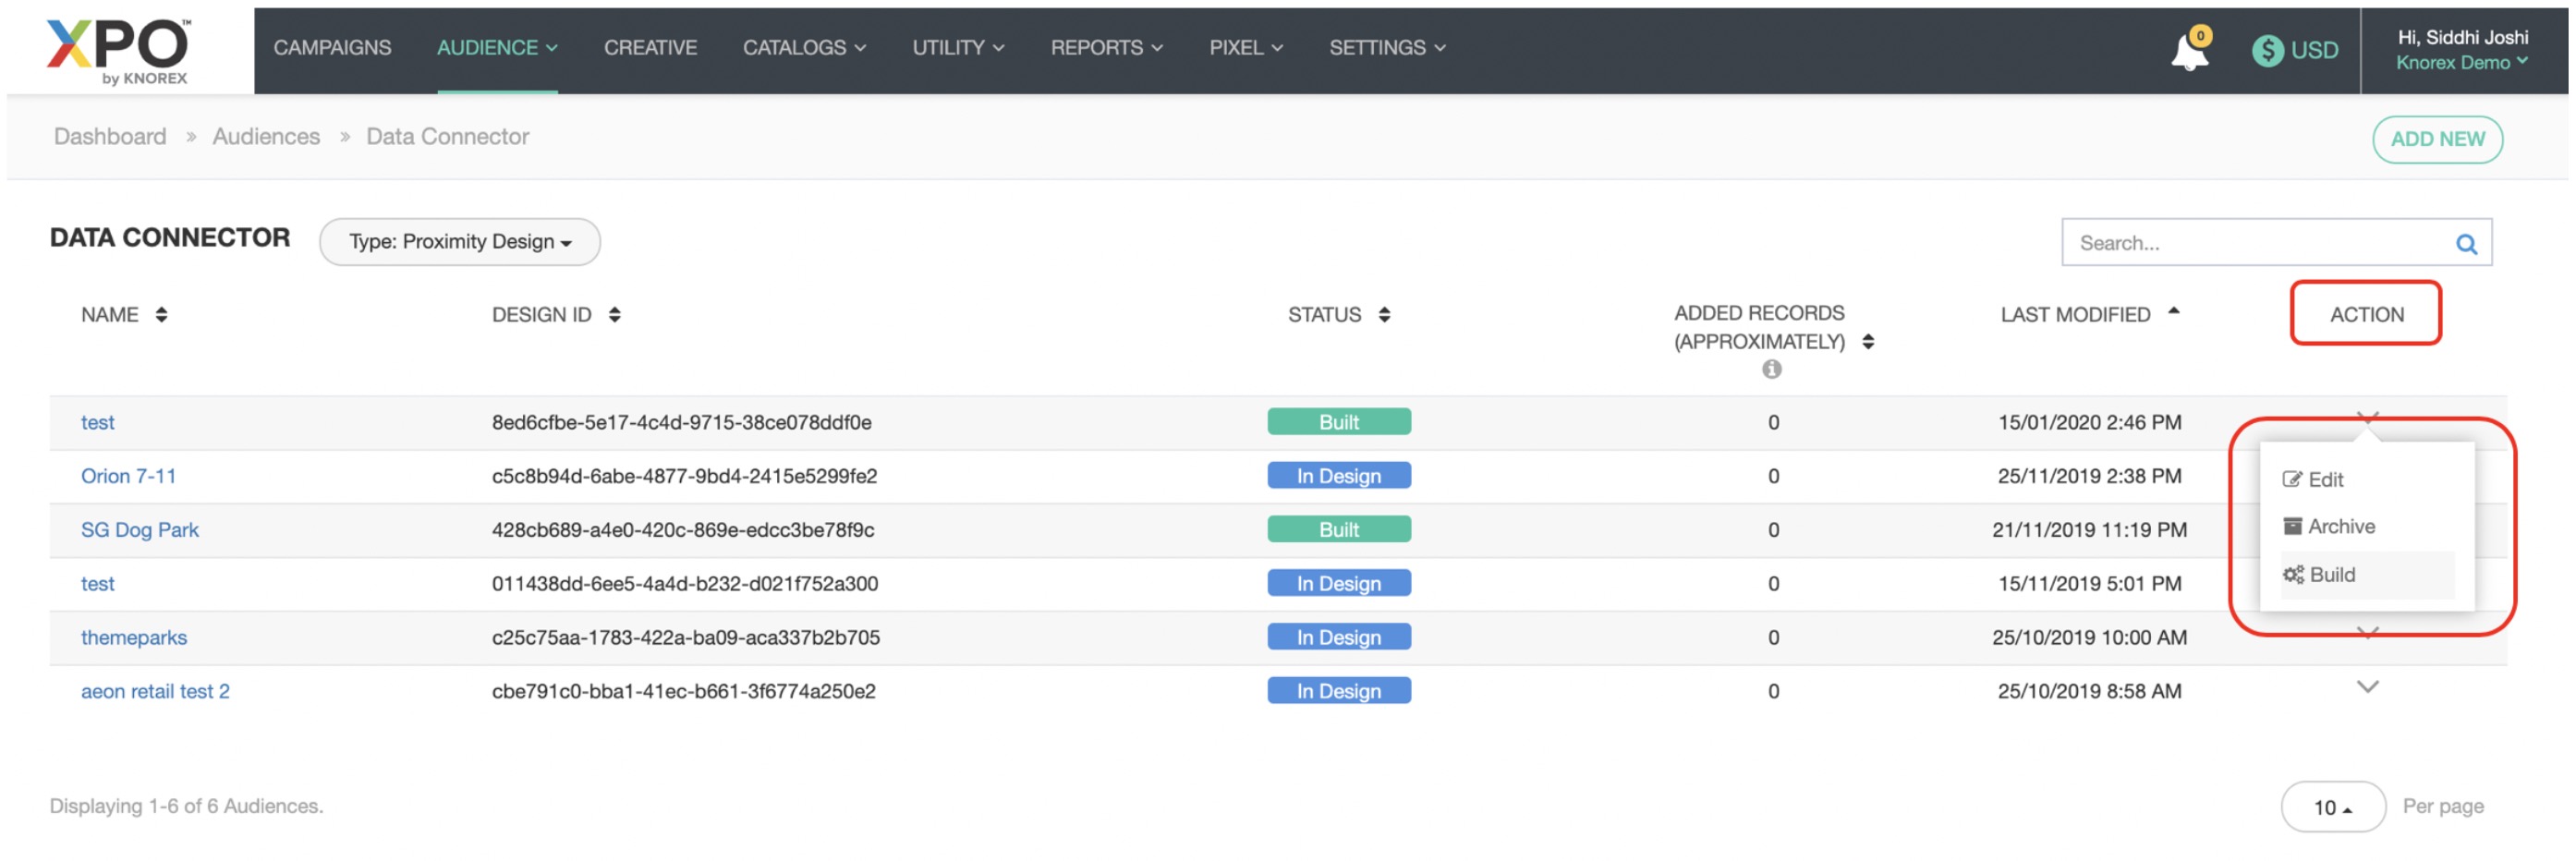Click the notification bell icon

pos(2188,51)
